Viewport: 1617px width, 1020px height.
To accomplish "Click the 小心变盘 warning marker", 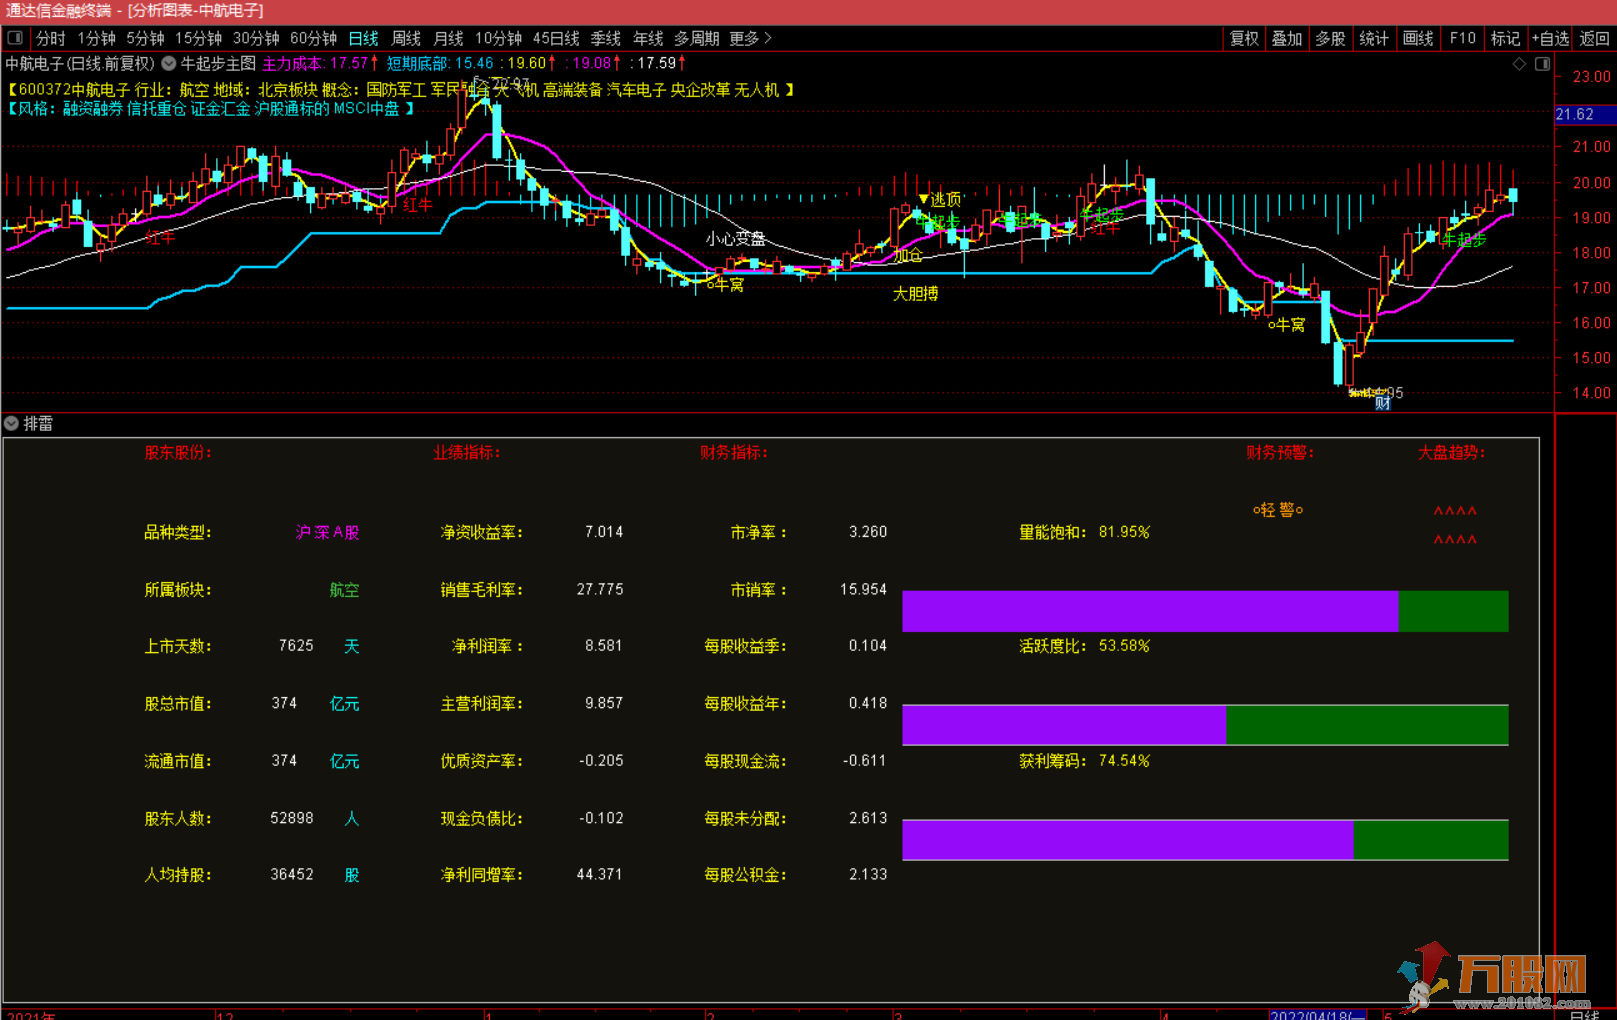I will (735, 238).
